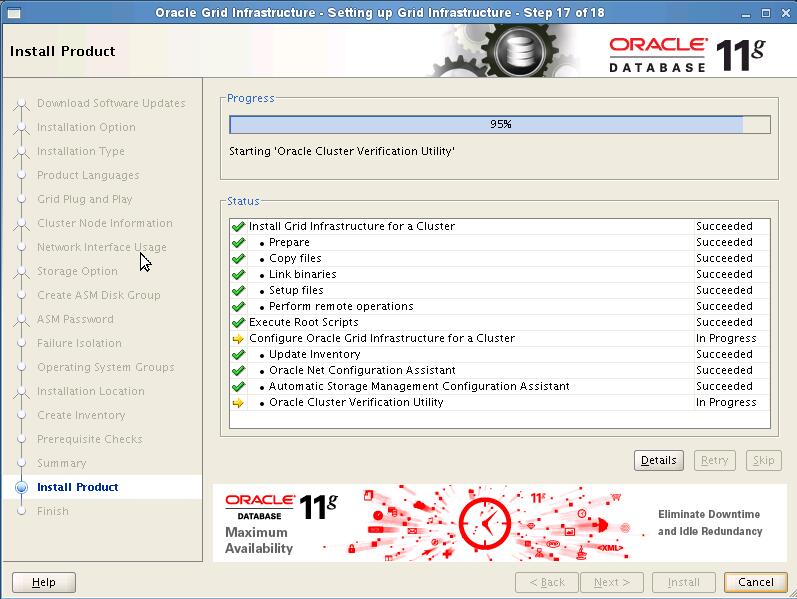The image size is (797, 599).
Task: Click the greyed-out Next button
Action: click(612, 582)
